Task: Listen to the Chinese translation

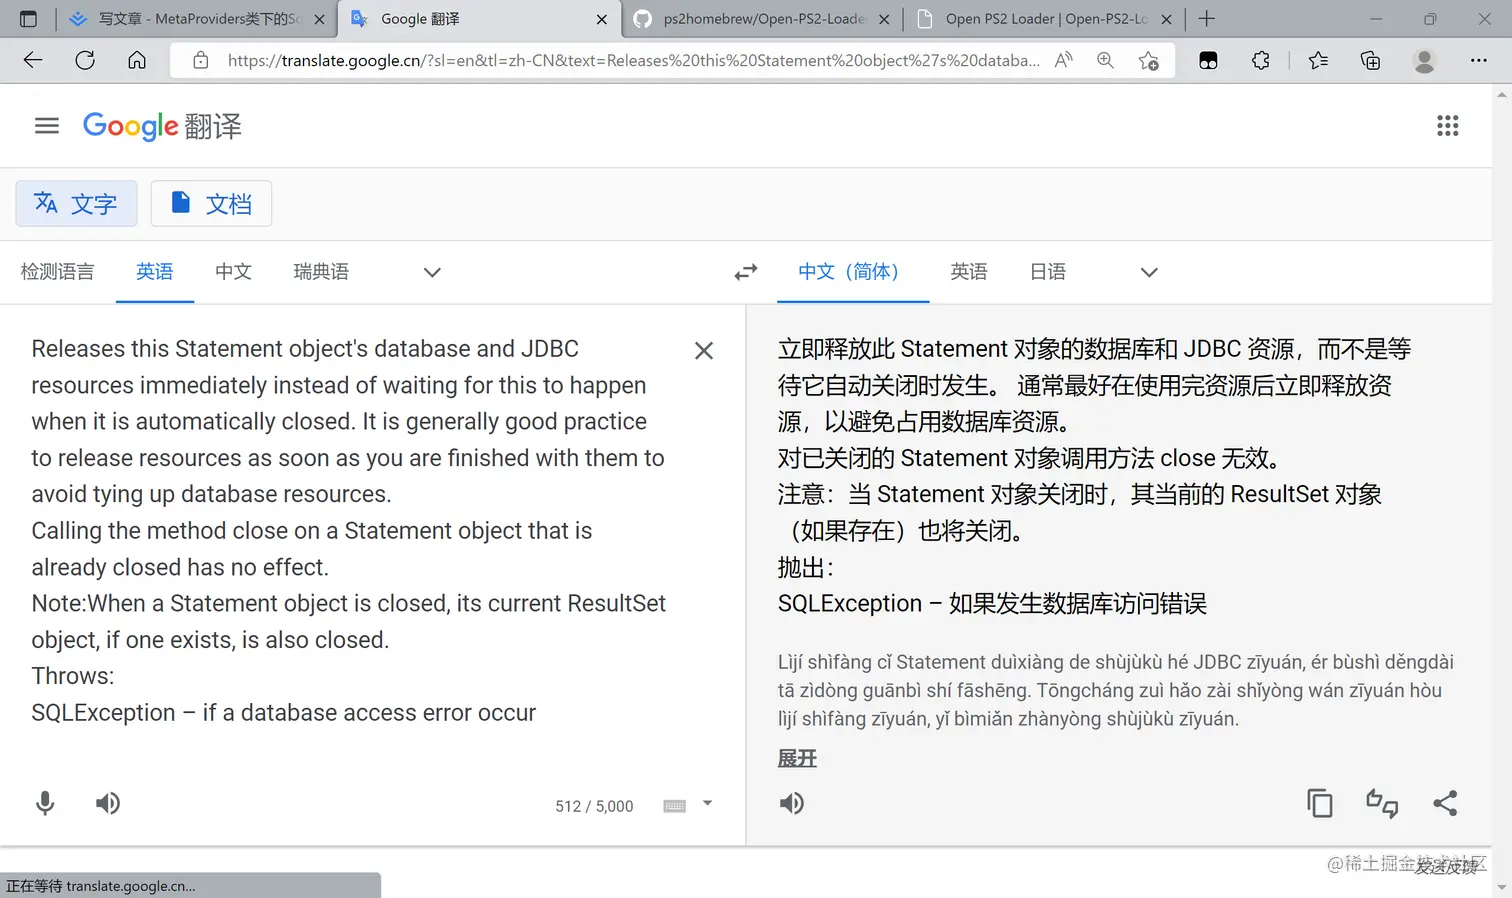Action: 792,803
